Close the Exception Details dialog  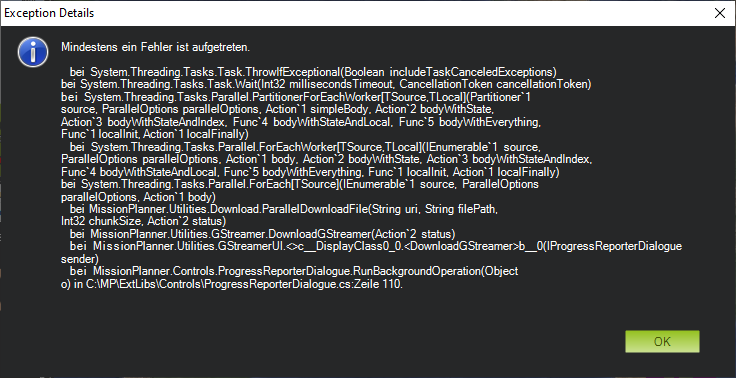point(720,13)
